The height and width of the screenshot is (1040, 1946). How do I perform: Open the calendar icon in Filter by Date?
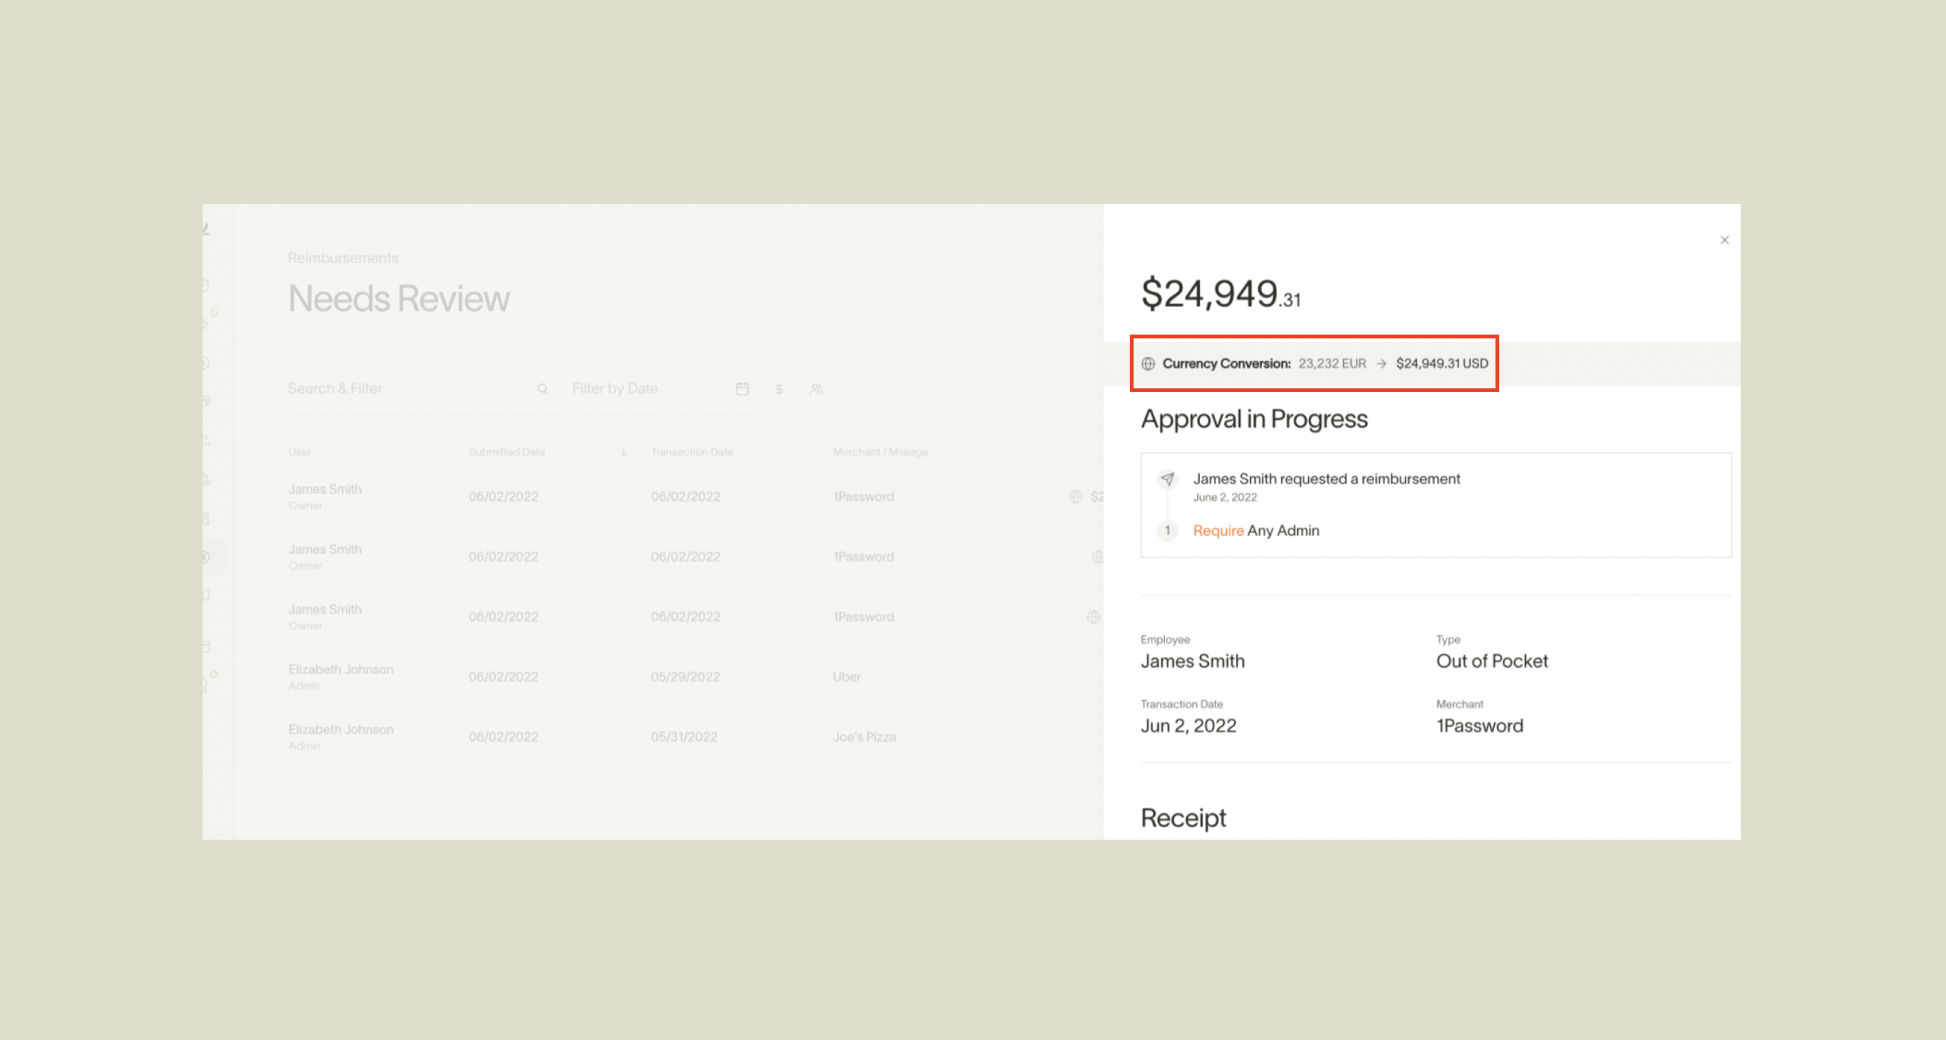tap(742, 389)
